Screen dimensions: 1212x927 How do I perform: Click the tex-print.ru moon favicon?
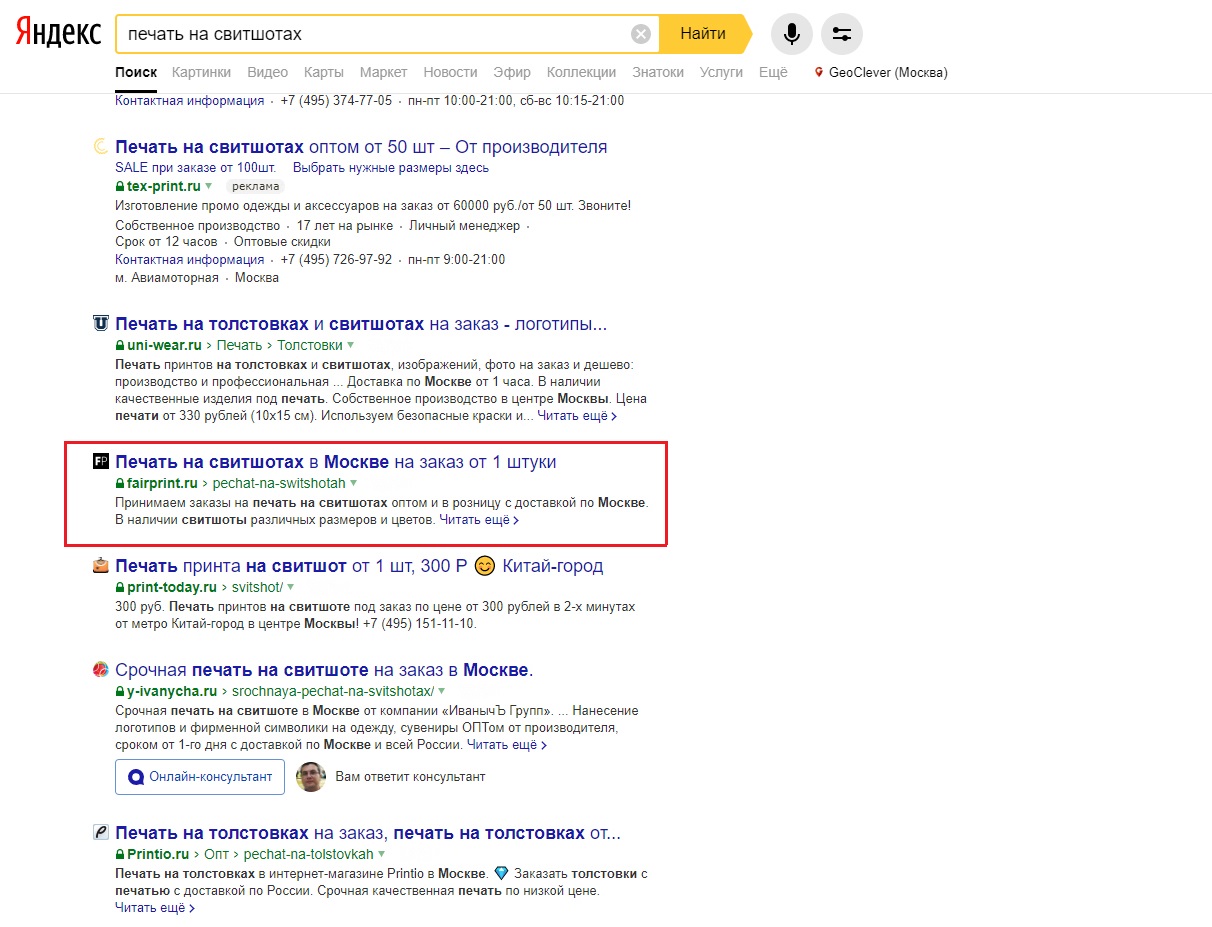(100, 147)
